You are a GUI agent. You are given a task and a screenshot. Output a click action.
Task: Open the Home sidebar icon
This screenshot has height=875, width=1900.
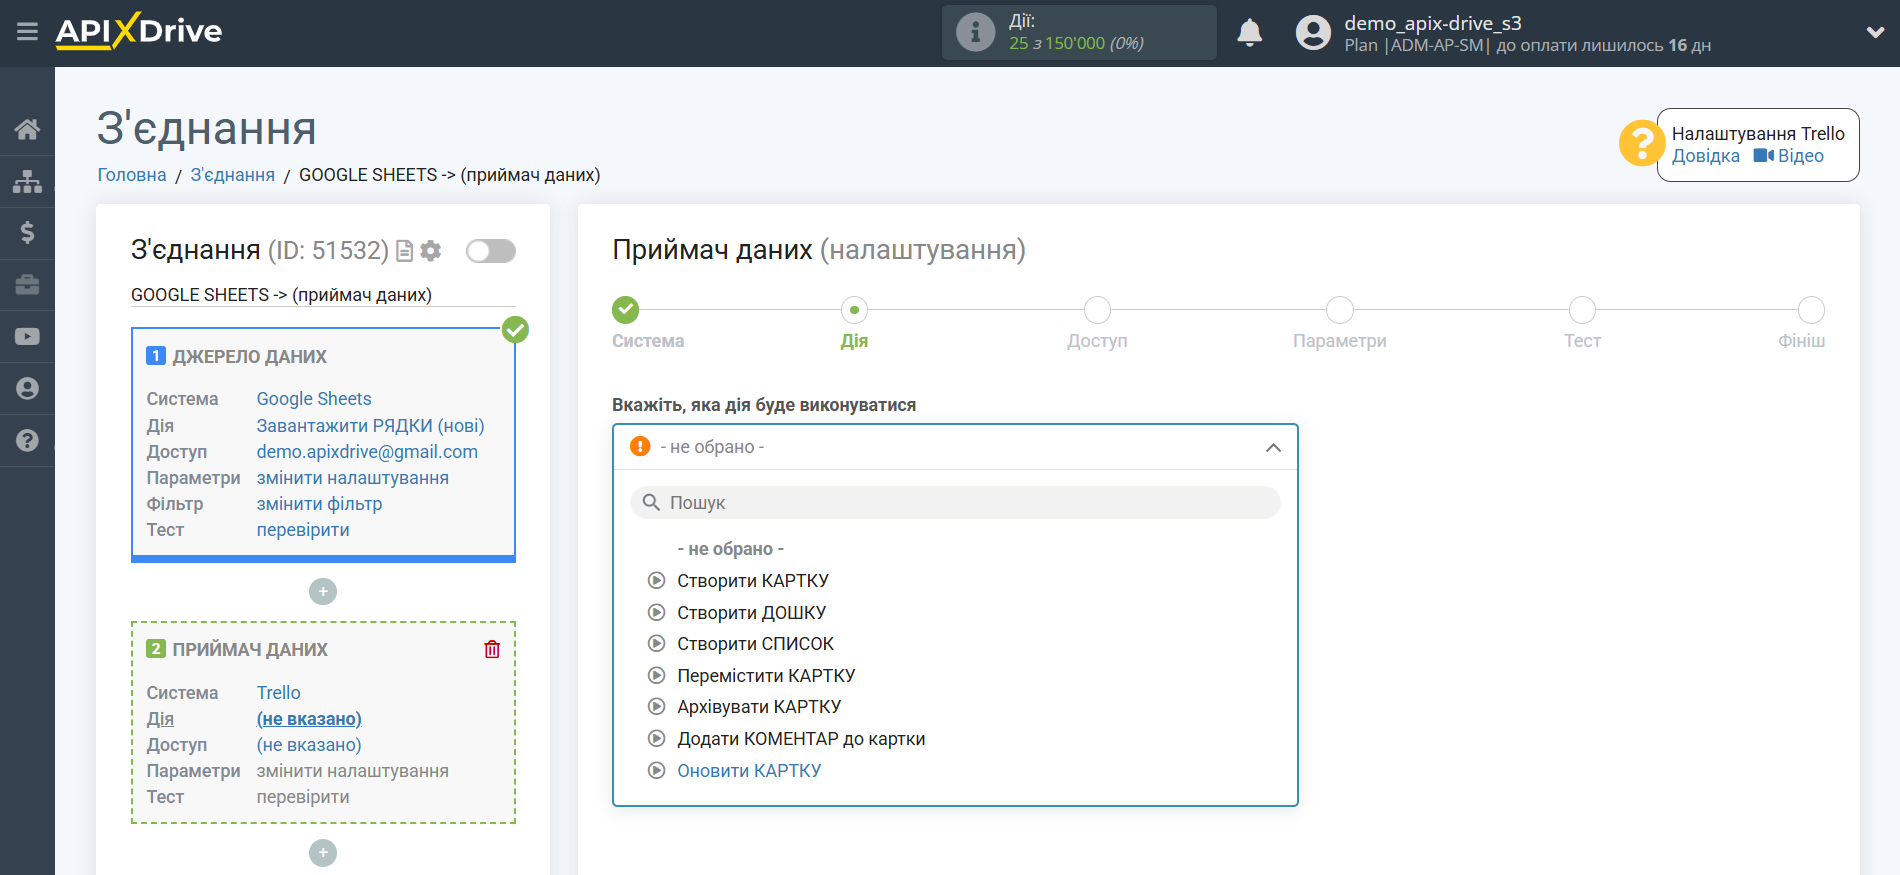27,129
